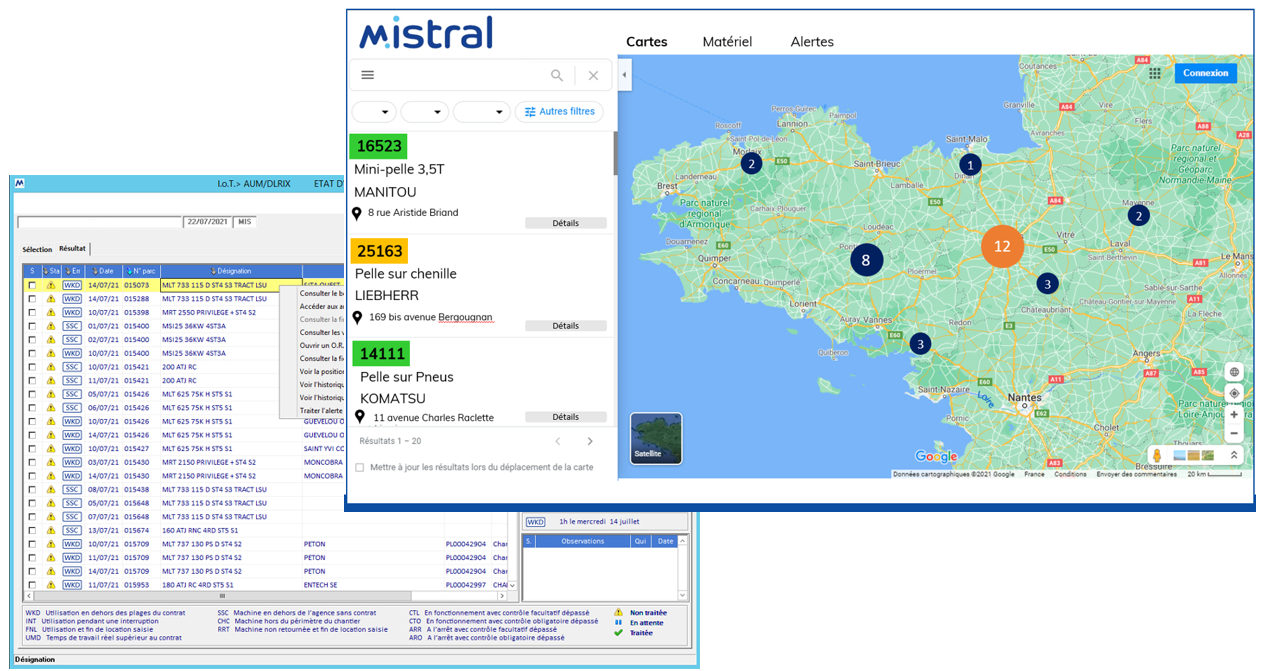Check the box for row 015427
Image resolution: width=1263 pixels, height=671 pixels.
click(x=32, y=449)
